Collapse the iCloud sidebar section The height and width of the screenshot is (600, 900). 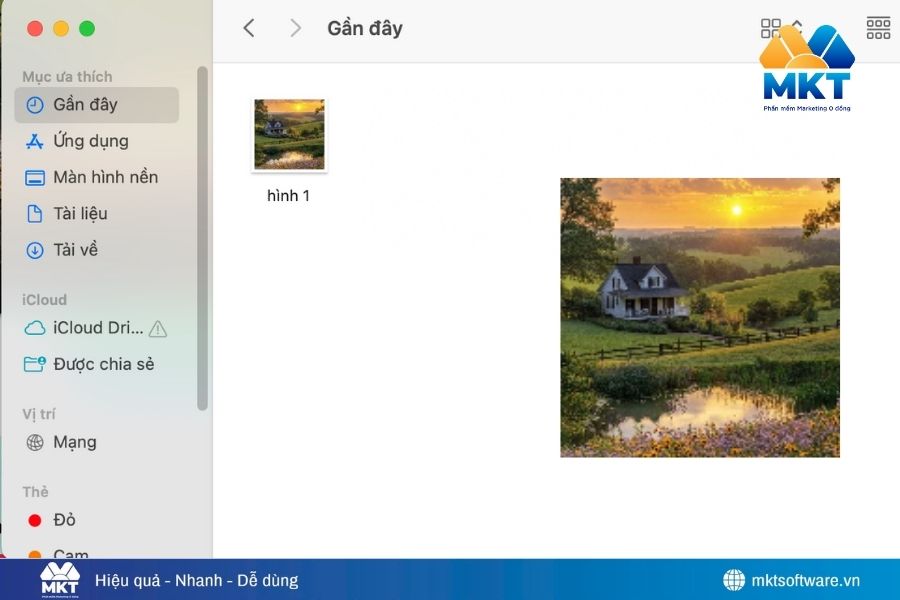[x=46, y=299]
